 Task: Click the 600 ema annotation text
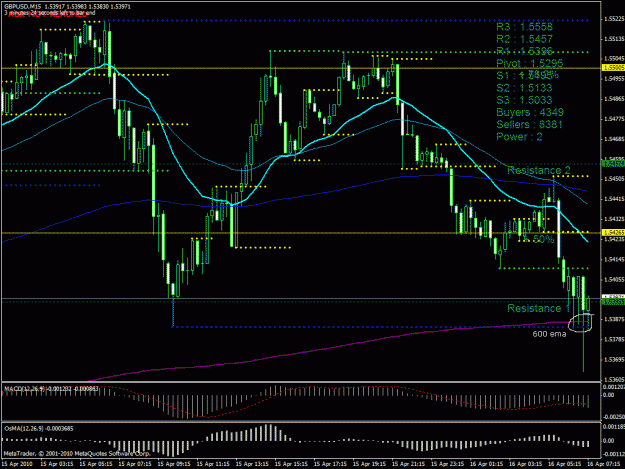click(549, 334)
